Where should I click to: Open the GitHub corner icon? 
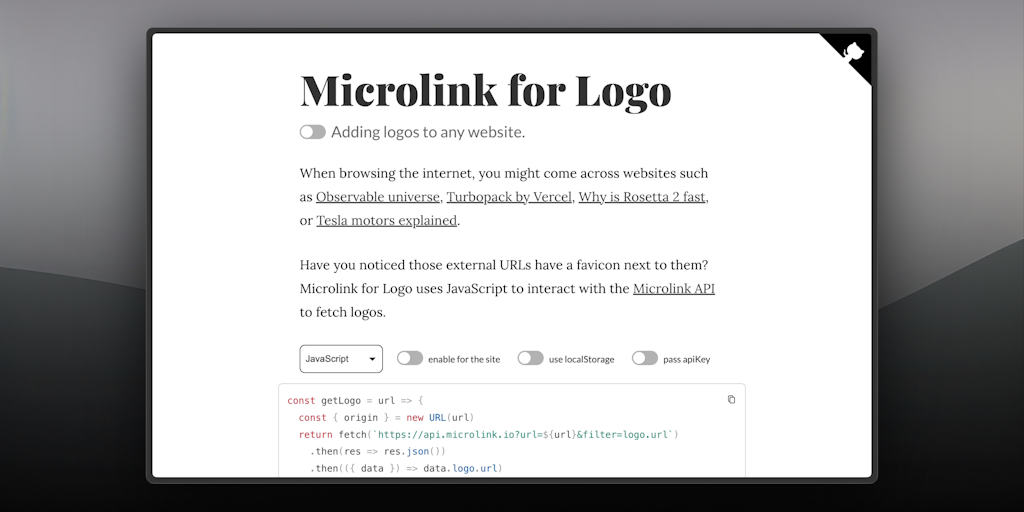point(854,52)
